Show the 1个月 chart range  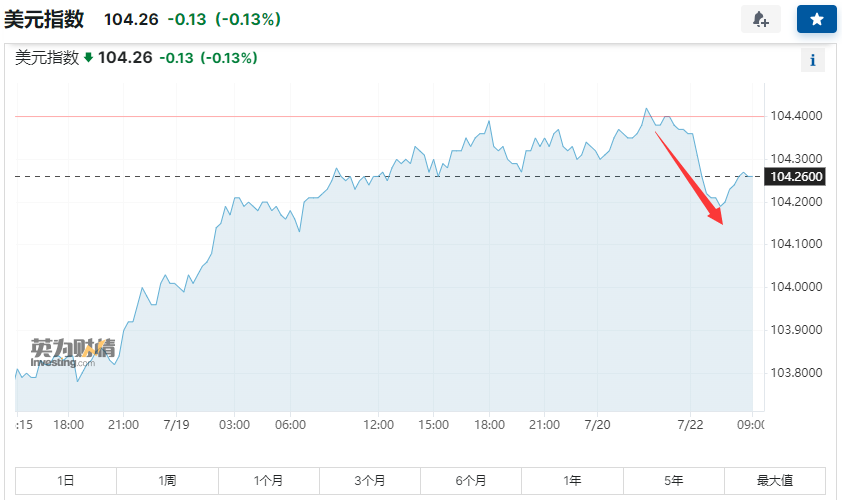pos(268,481)
